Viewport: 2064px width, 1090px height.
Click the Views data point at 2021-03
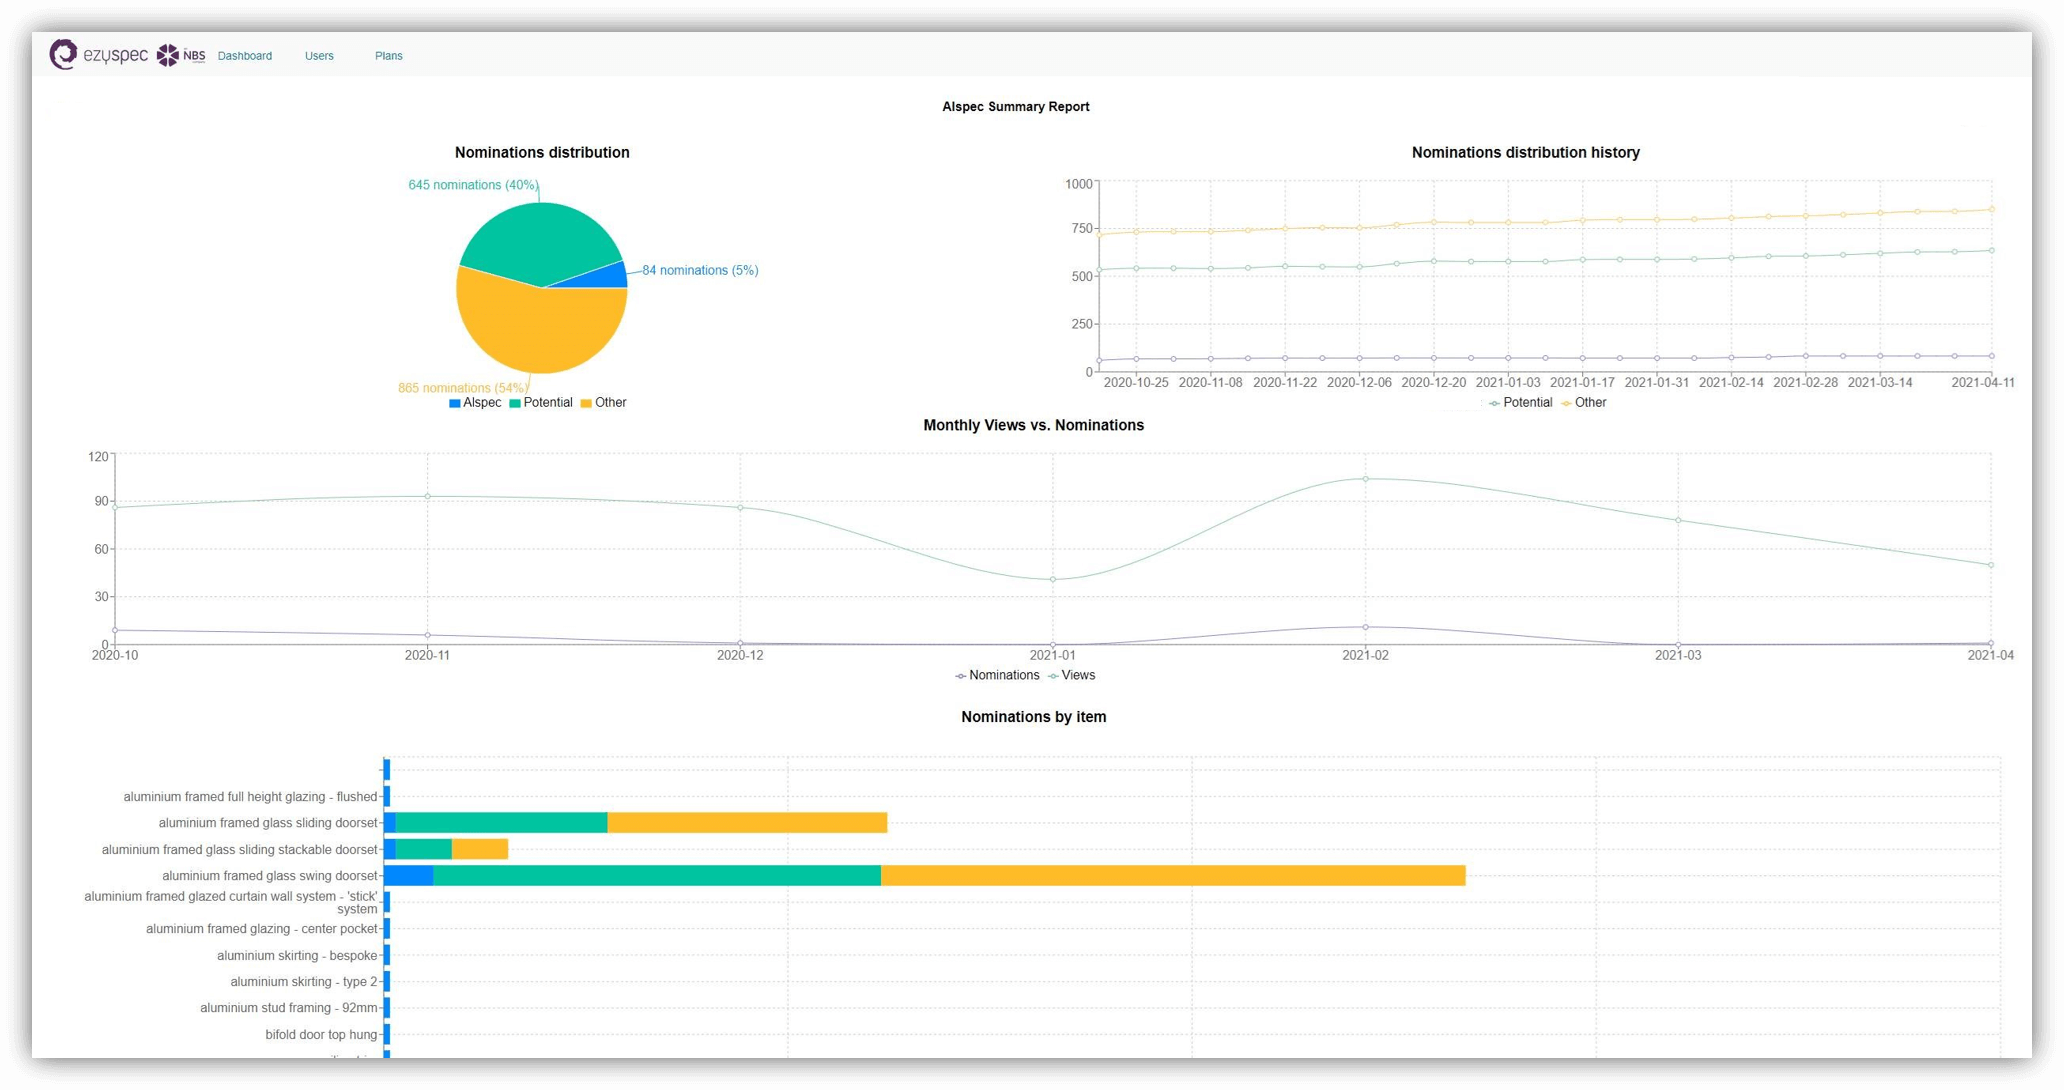tap(1678, 520)
